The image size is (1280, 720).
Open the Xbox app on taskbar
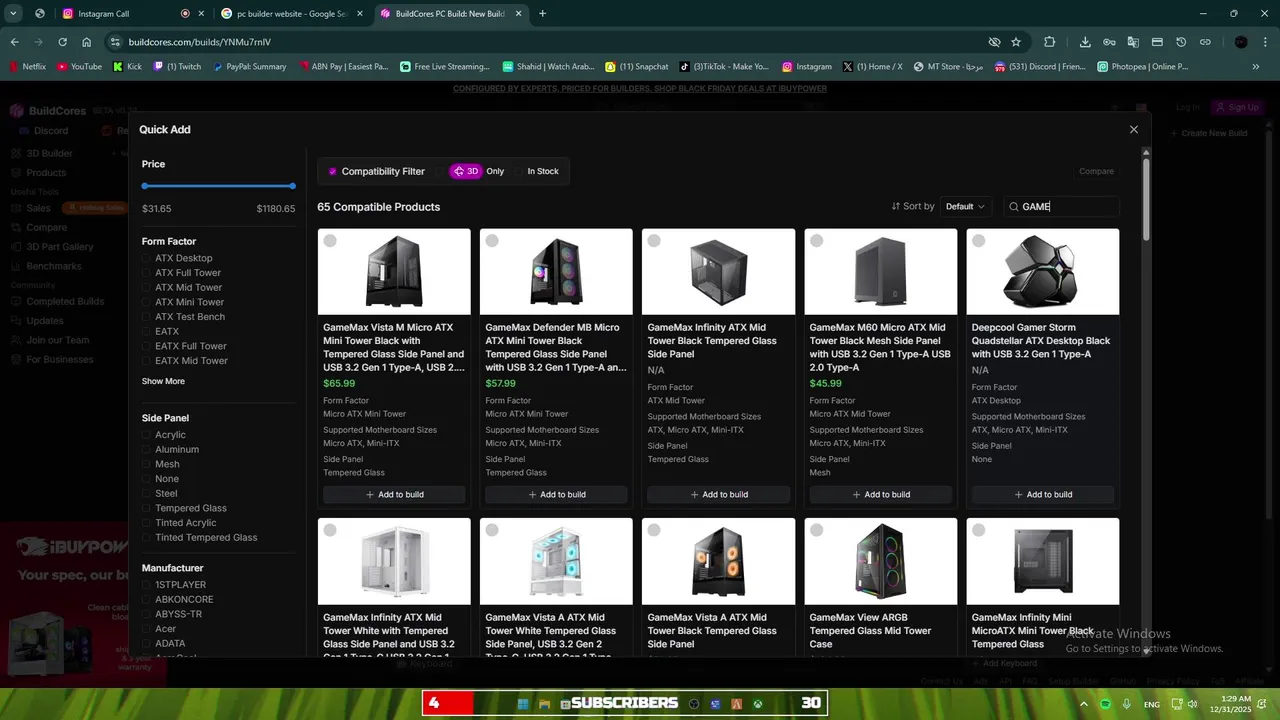pos(758,704)
